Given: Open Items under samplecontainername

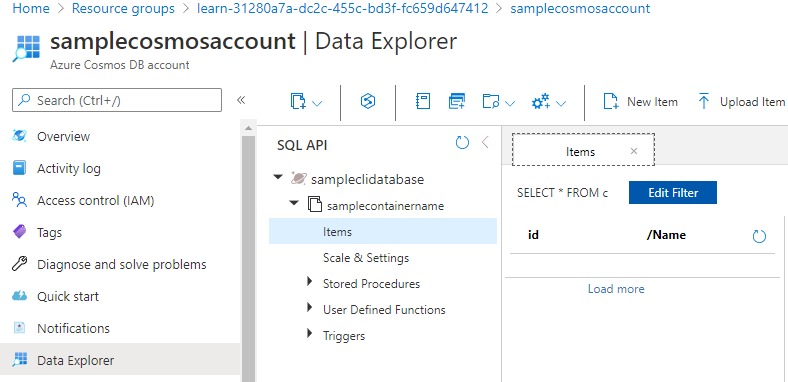Looking at the screenshot, I should click(383, 231).
